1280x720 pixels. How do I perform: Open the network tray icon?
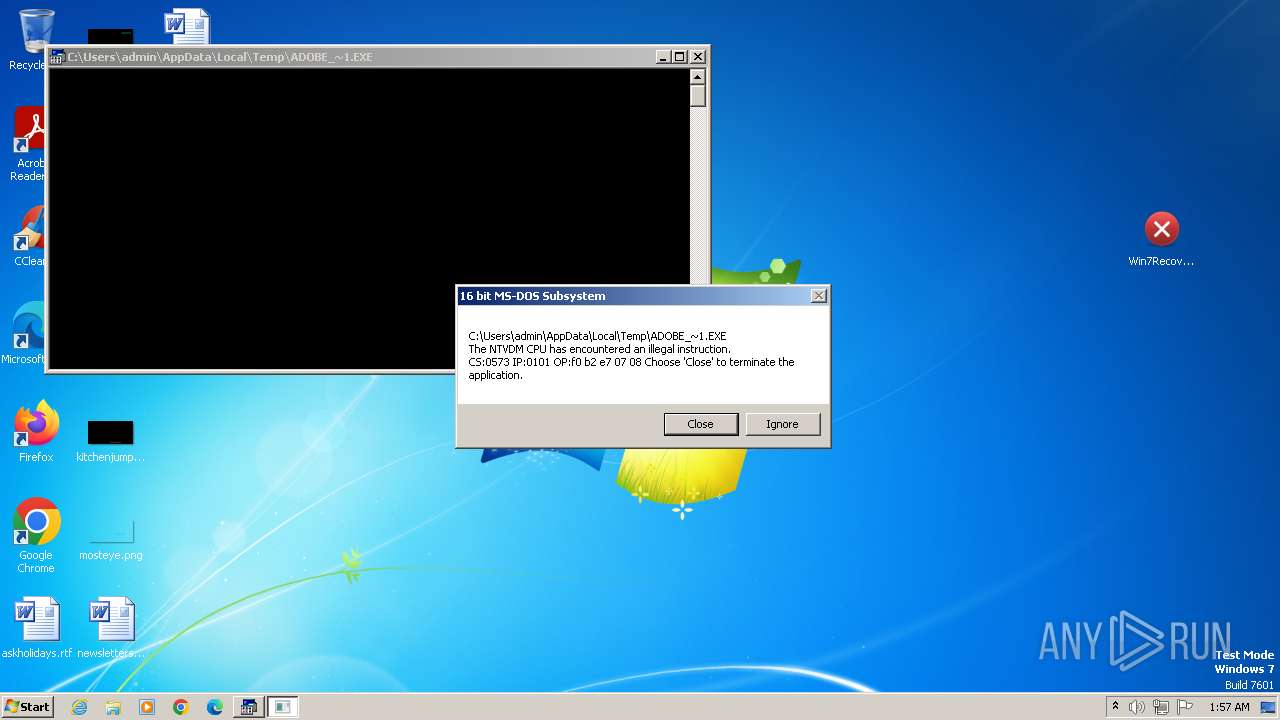tap(1161, 707)
